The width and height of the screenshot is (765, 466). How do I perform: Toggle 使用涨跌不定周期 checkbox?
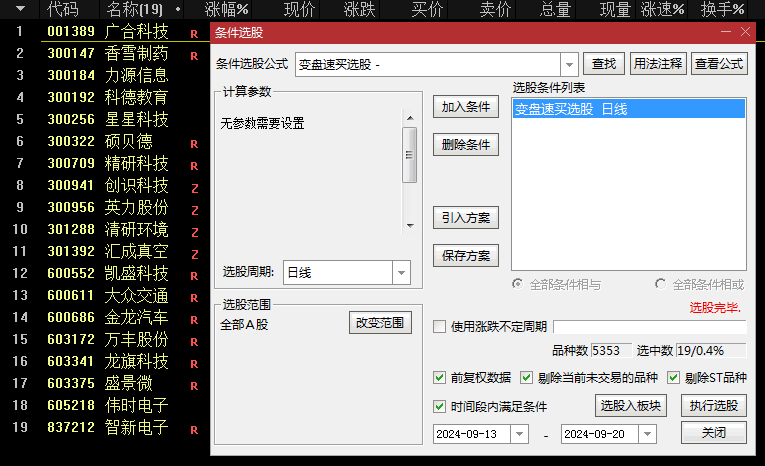439,326
